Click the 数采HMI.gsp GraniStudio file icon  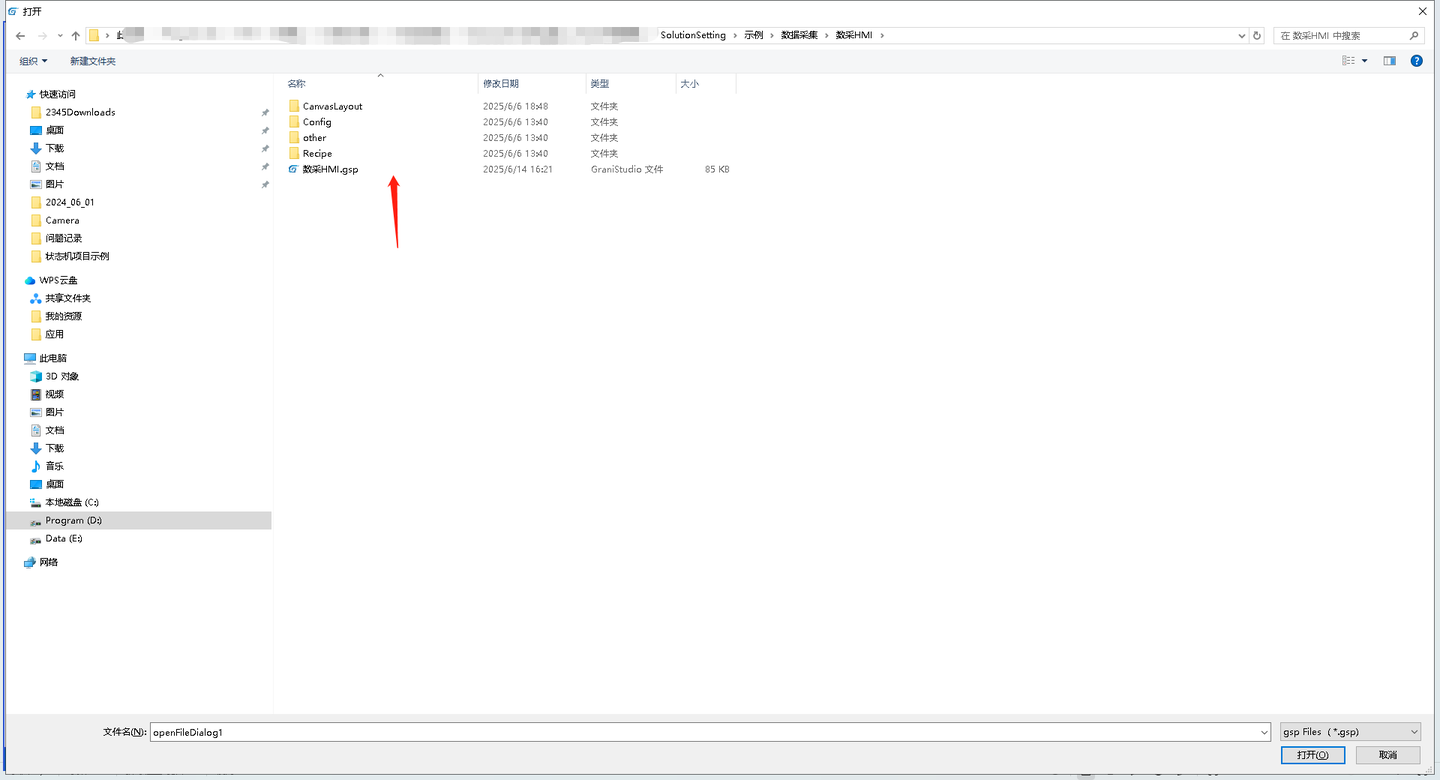point(293,170)
